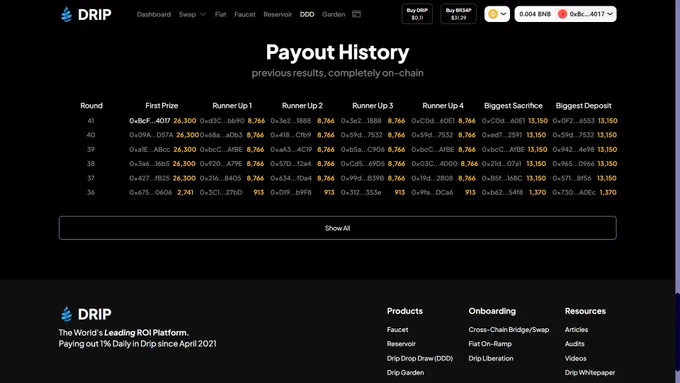Click round 38 Runner Up 1 address 0x920...A79E
This screenshot has height=383, width=680.
[221, 164]
